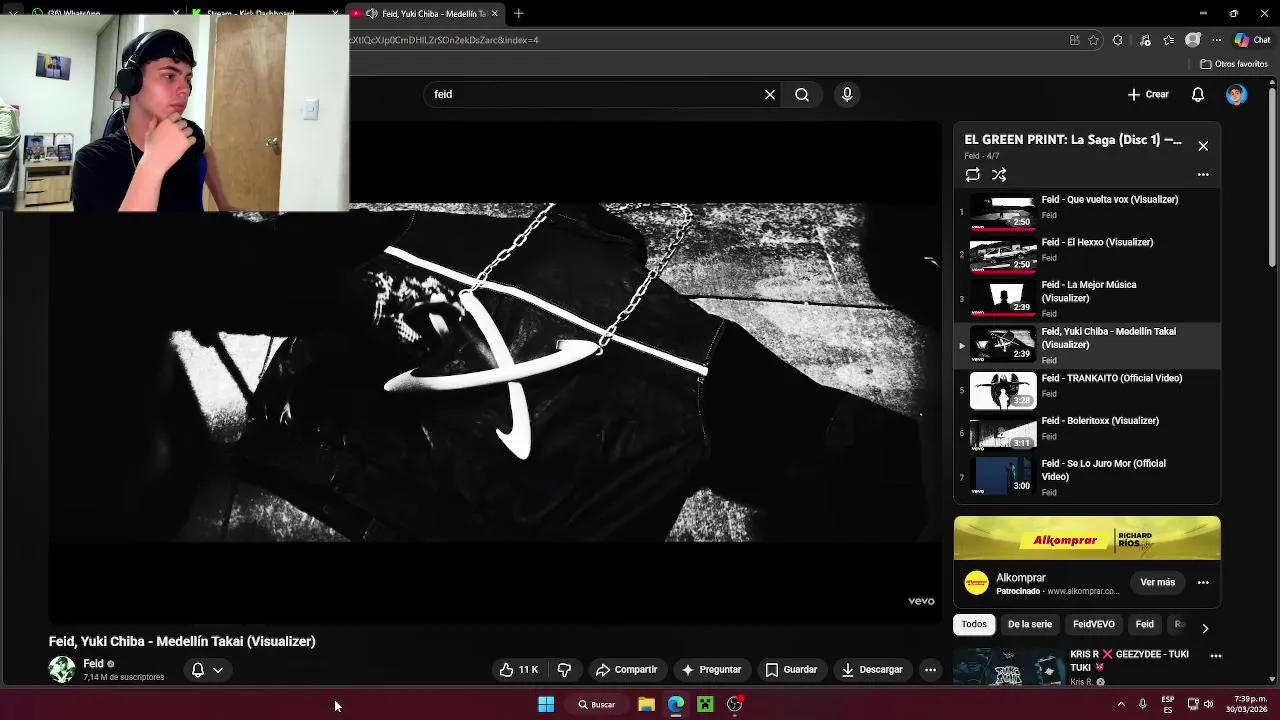The image size is (1280, 720).
Task: Show more filter chips with right arrow
Action: point(1205,627)
